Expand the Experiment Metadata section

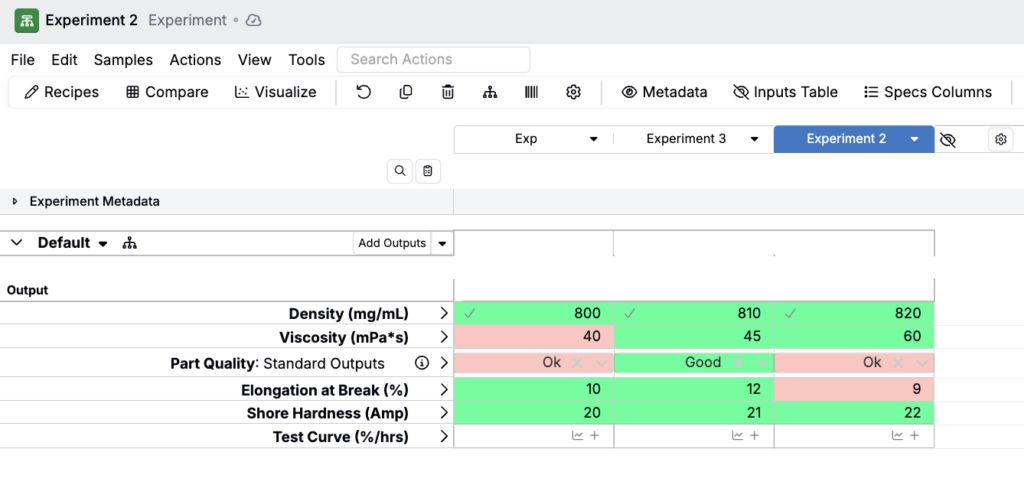pos(15,201)
